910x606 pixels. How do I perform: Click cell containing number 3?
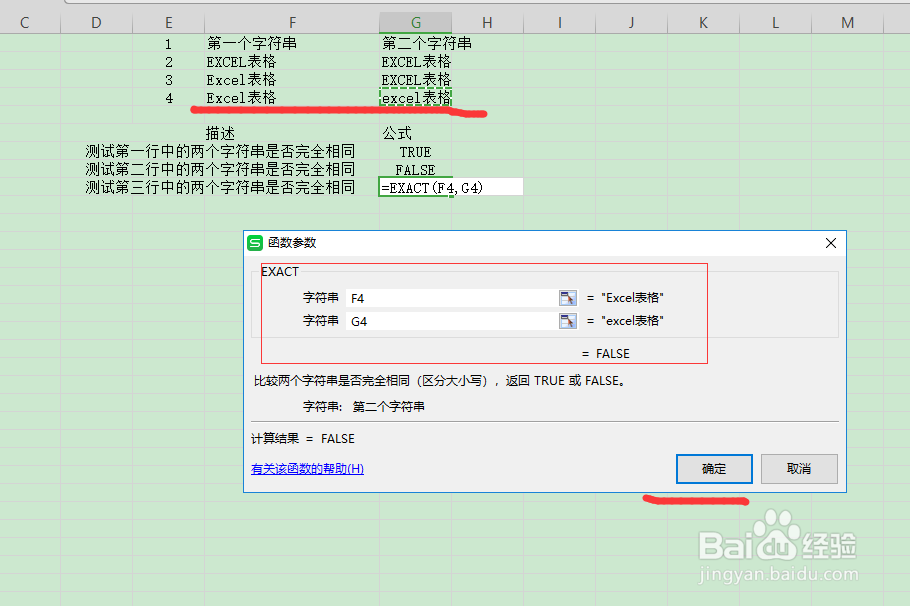[x=168, y=80]
